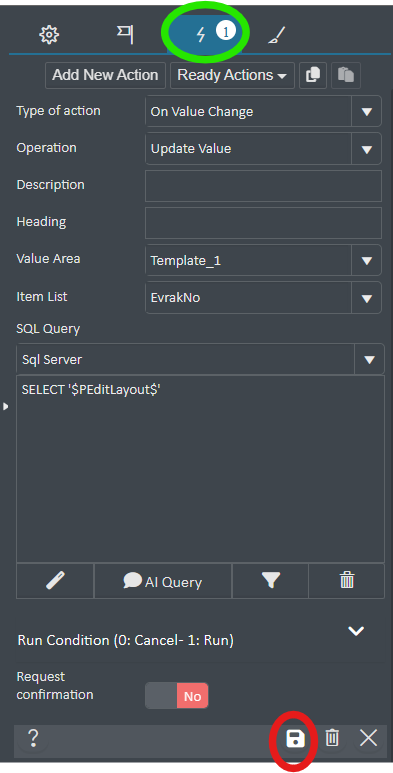The height and width of the screenshot is (773, 393).
Task: Open the Ready Actions dropdown
Action: tap(232, 75)
